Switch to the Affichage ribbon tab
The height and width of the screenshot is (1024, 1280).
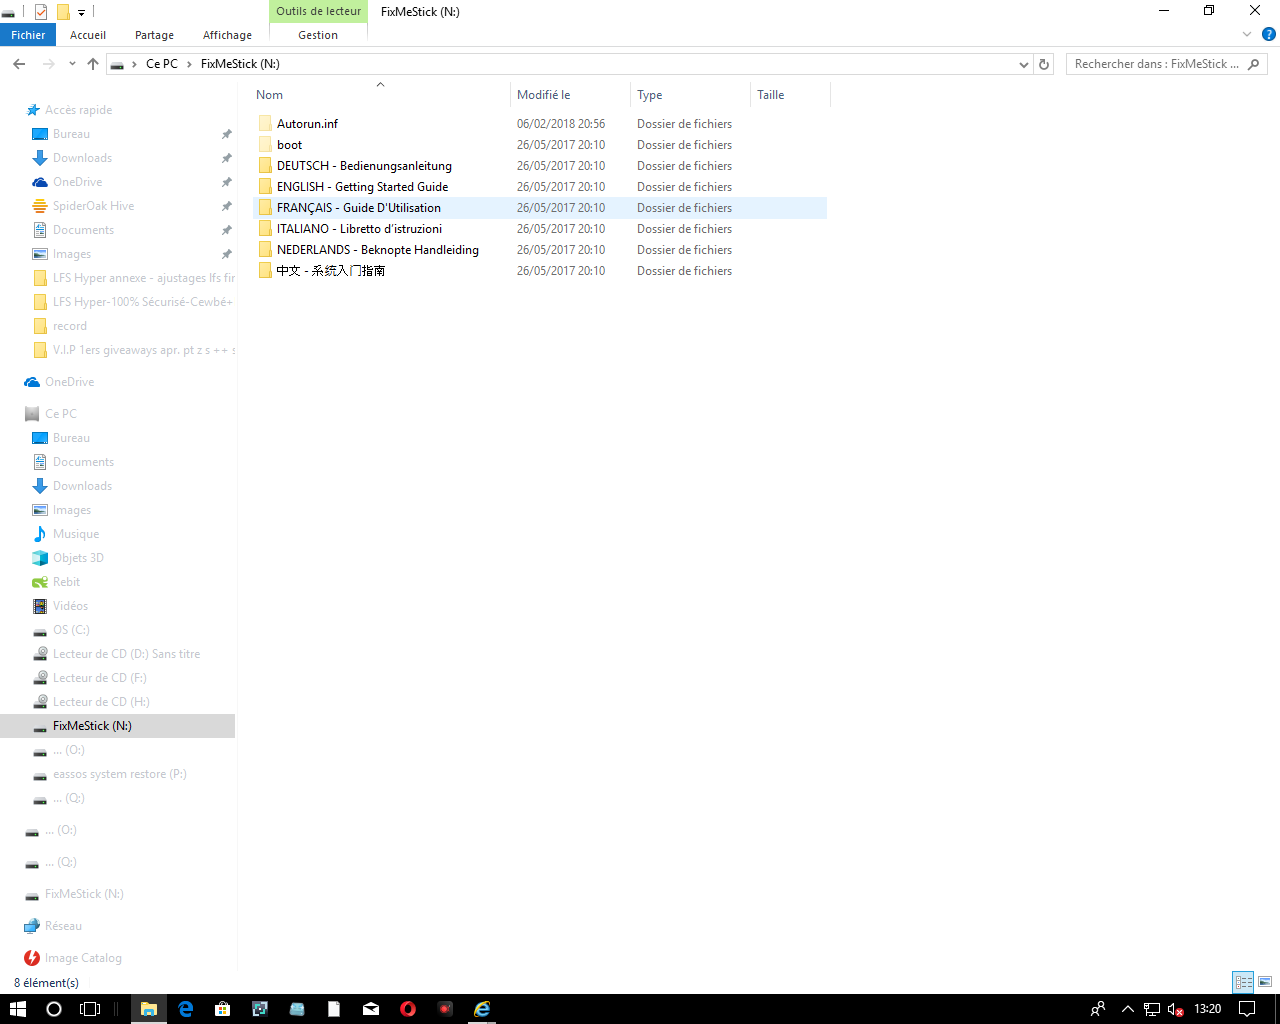point(227,35)
